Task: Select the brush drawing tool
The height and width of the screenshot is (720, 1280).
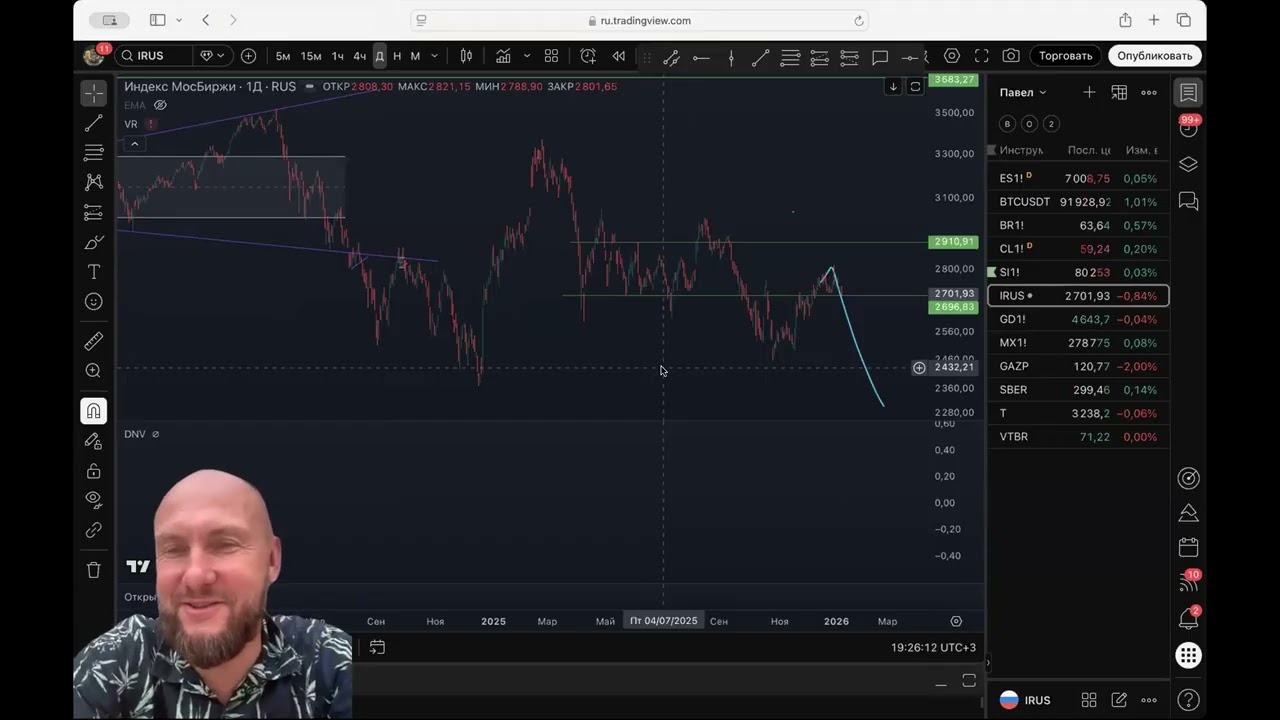Action: [94, 242]
